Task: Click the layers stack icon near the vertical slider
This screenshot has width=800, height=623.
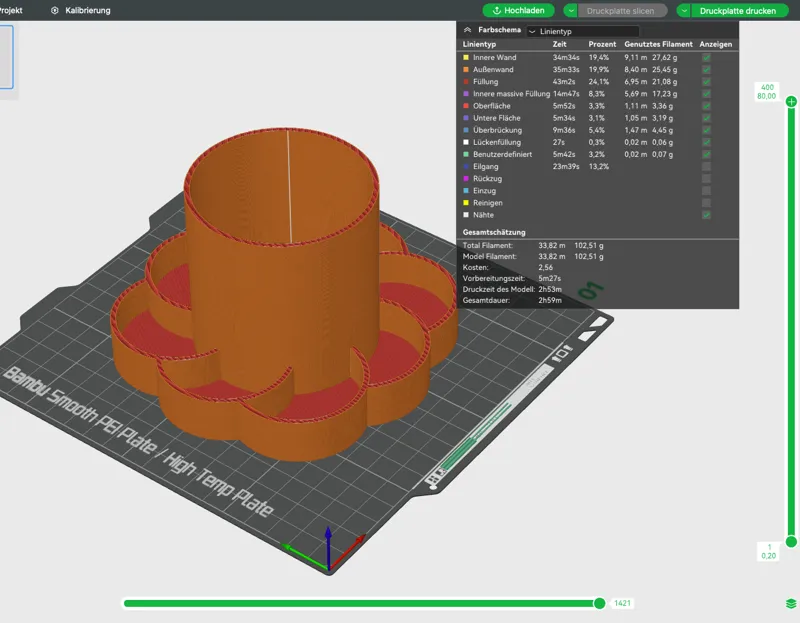Action: pos(791,604)
